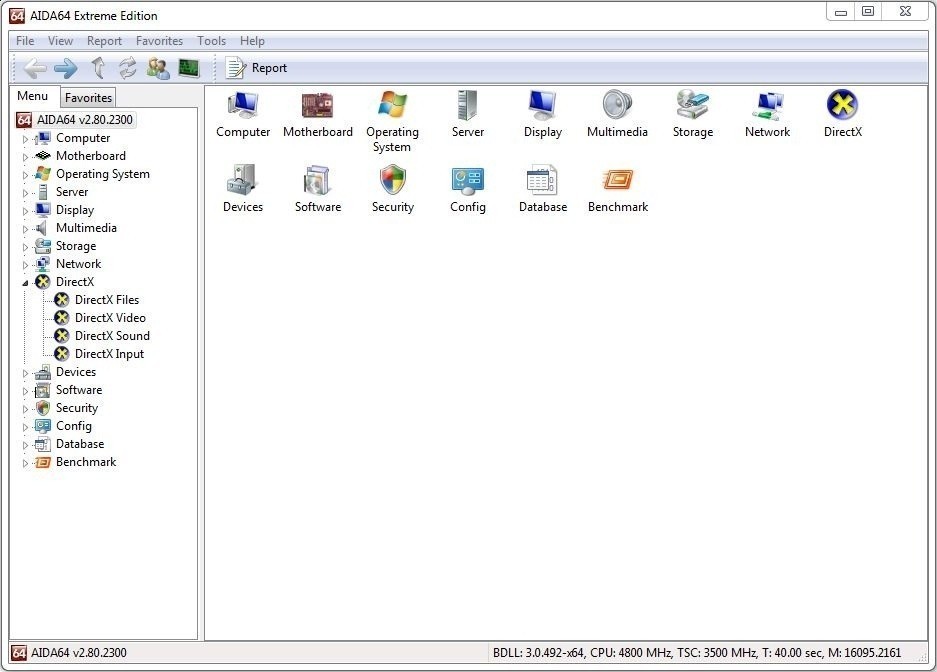Select Config in the tree

point(74,426)
